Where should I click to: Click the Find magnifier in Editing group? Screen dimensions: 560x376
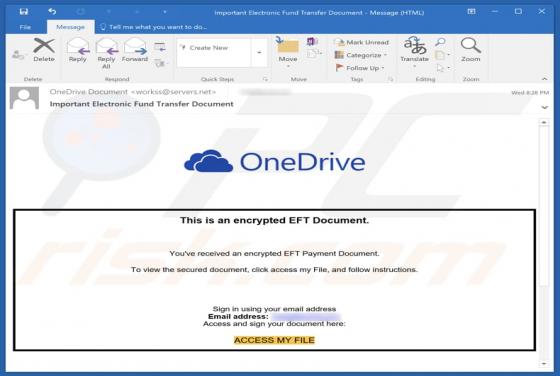(440, 42)
